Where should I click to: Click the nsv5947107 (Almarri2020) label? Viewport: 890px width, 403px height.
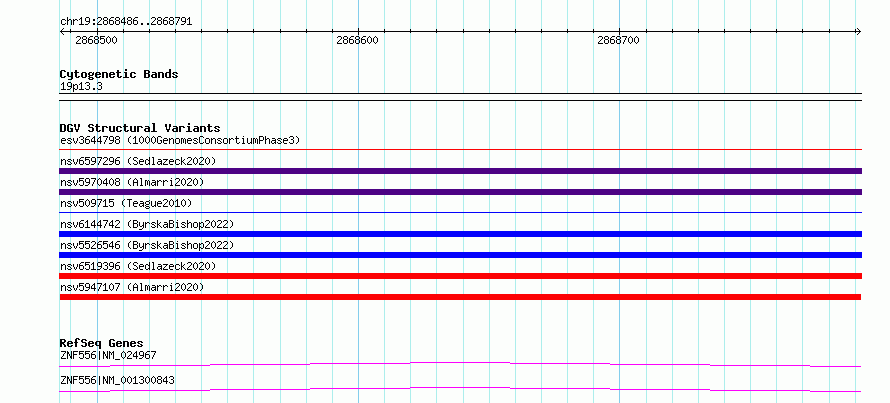(x=132, y=287)
